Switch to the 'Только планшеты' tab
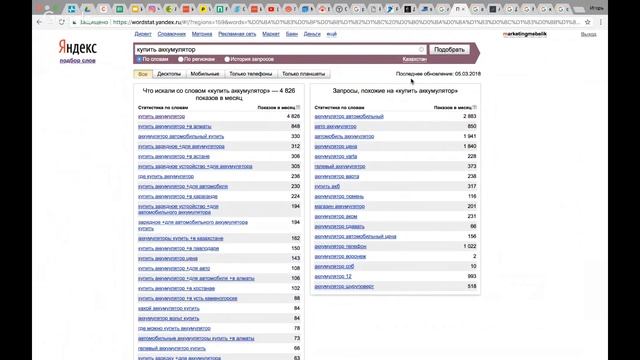The image size is (640, 360). 304,74
